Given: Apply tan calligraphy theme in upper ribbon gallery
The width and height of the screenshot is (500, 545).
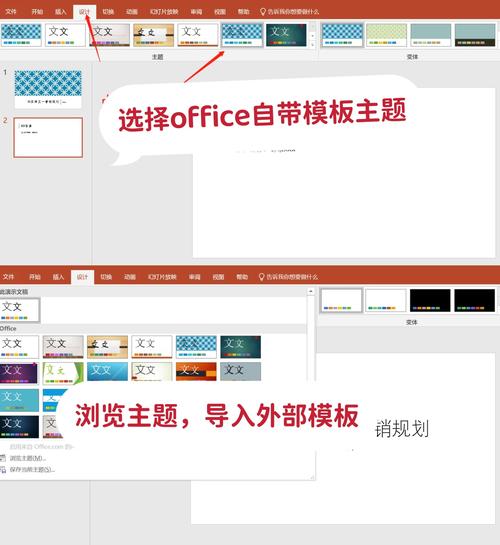Looking at the screenshot, I should click(x=154, y=35).
